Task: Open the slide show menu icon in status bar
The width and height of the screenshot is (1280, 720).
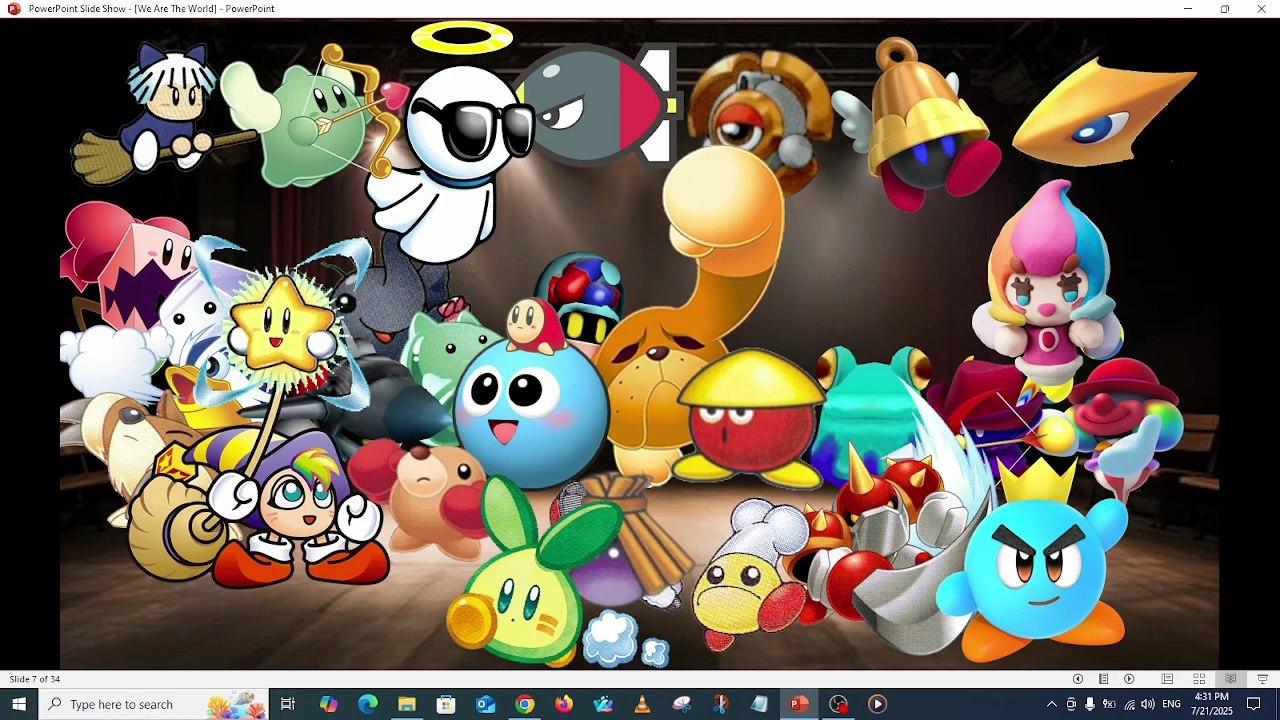Action: (x=1103, y=679)
